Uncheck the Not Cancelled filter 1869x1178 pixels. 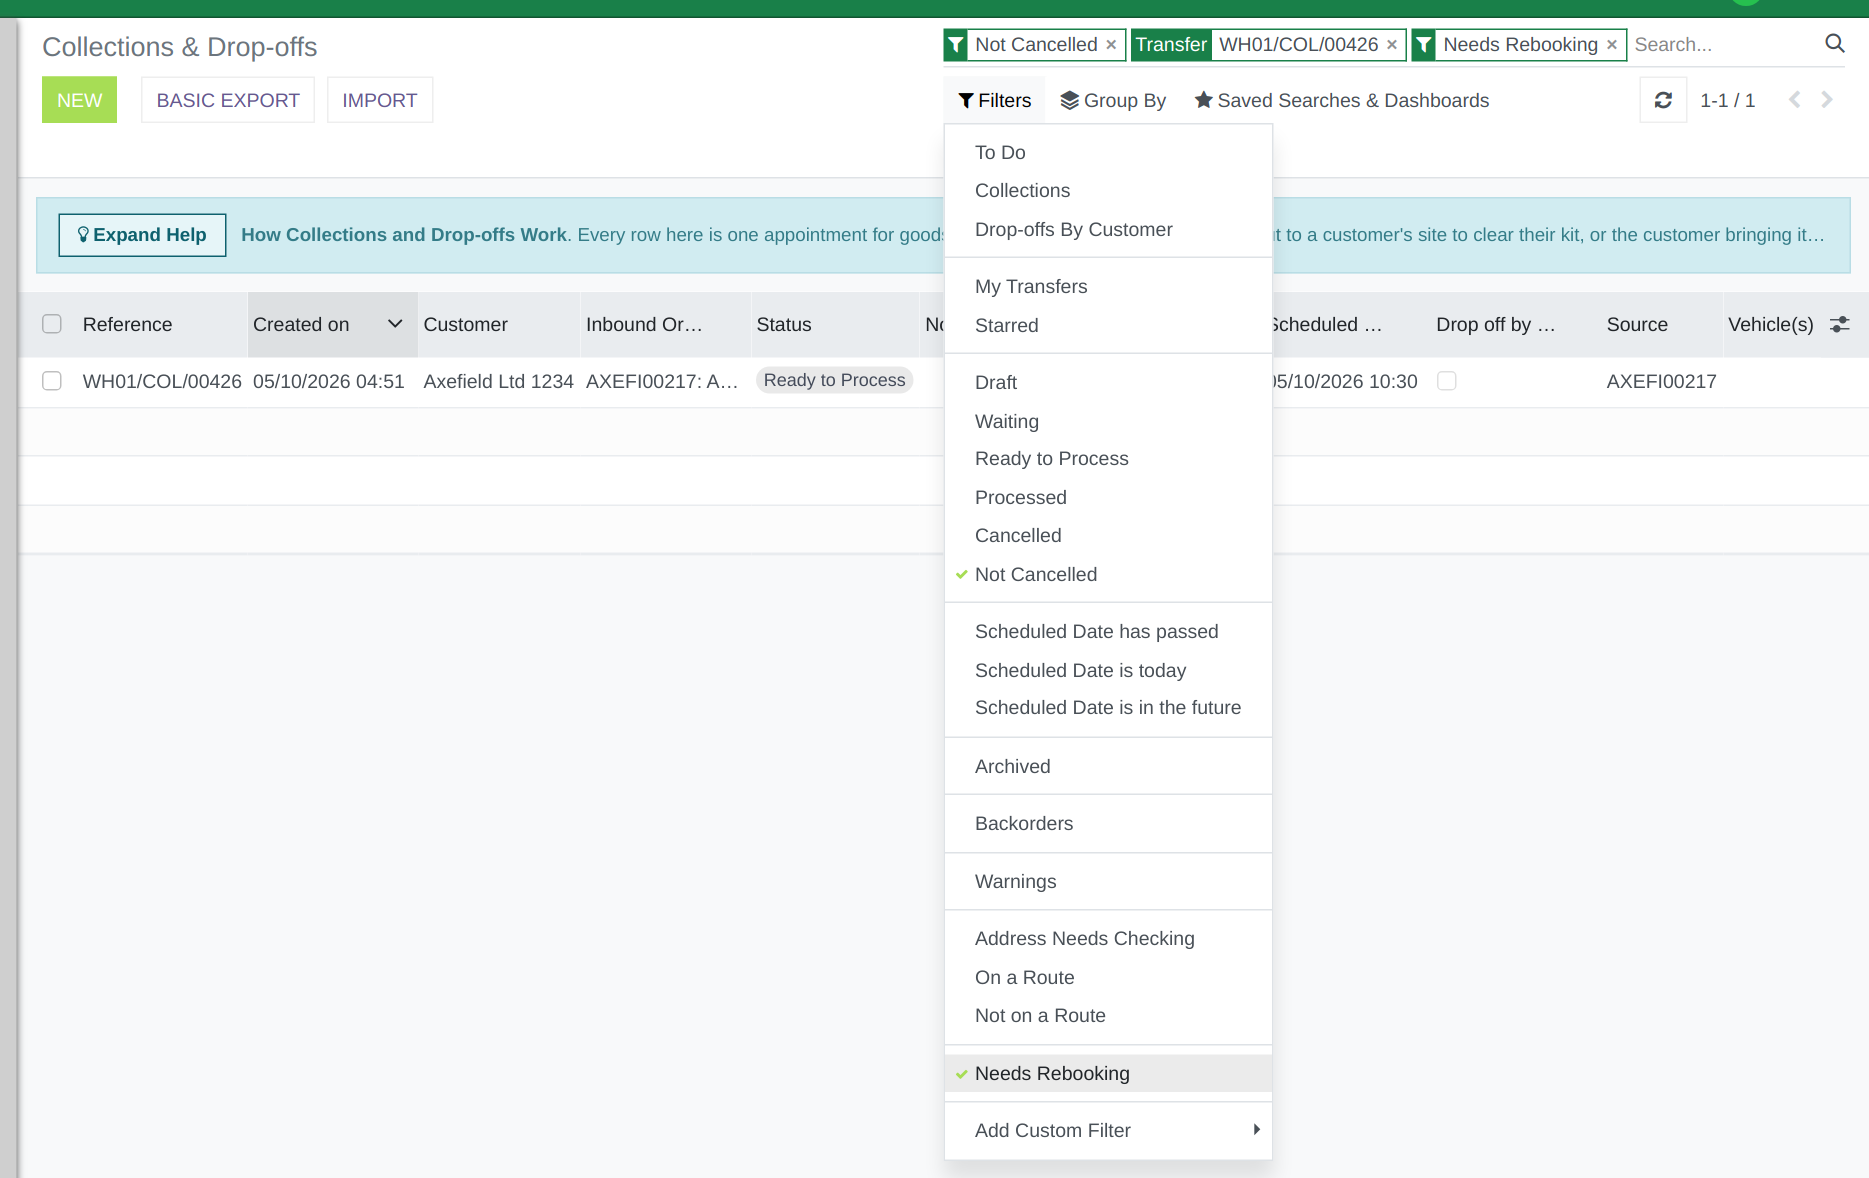1108,574
